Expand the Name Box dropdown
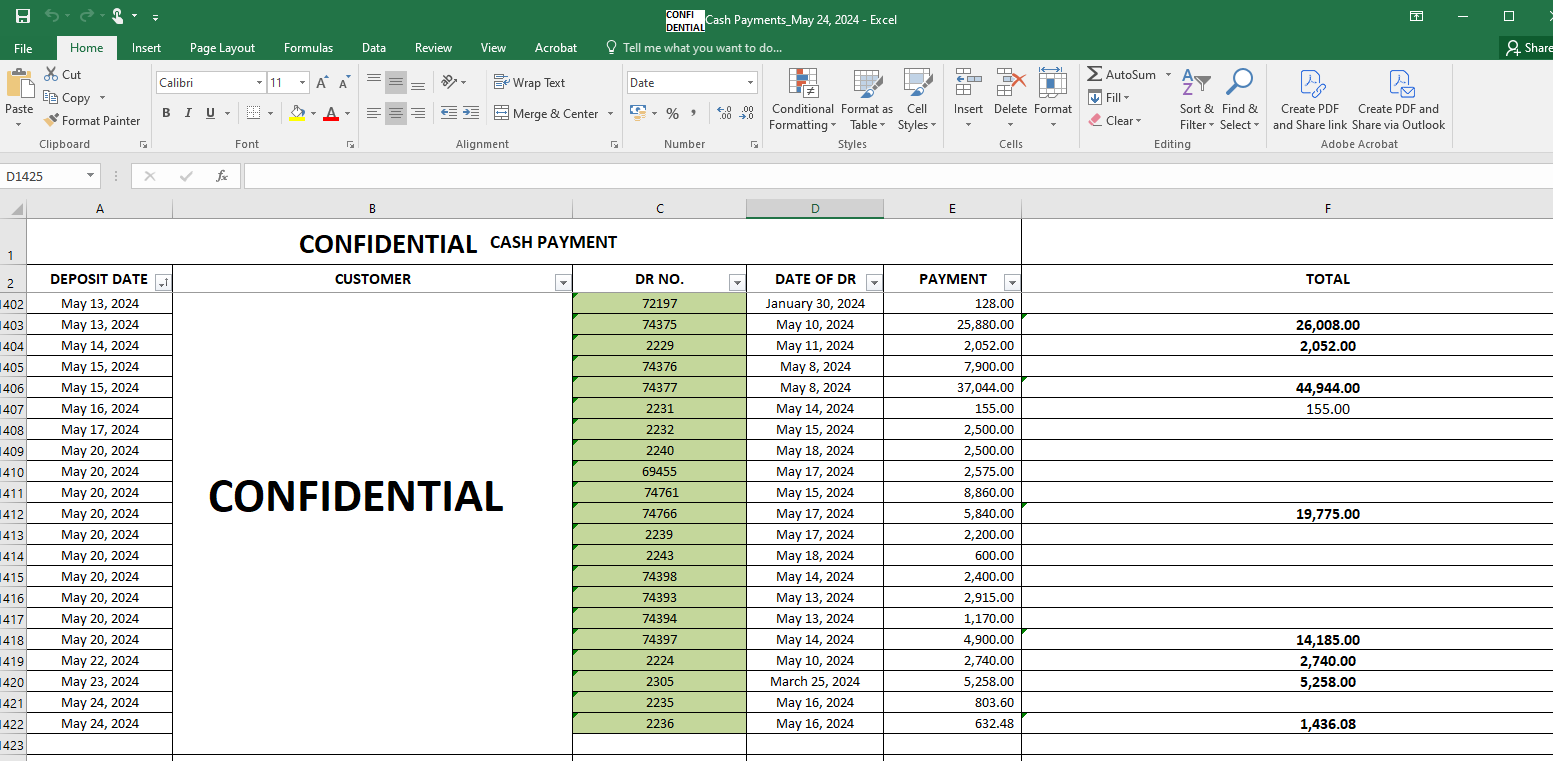1553x761 pixels. pyautogui.click(x=90, y=176)
